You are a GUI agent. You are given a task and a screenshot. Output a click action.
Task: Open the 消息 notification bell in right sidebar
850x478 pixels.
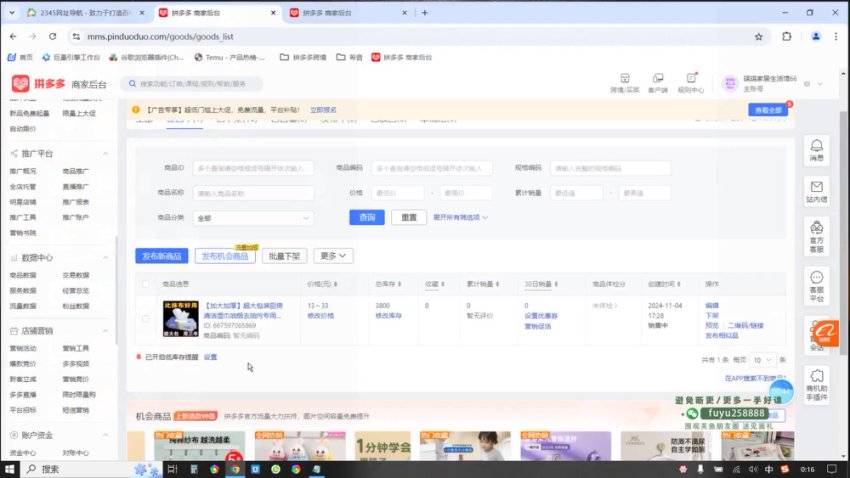(x=817, y=149)
